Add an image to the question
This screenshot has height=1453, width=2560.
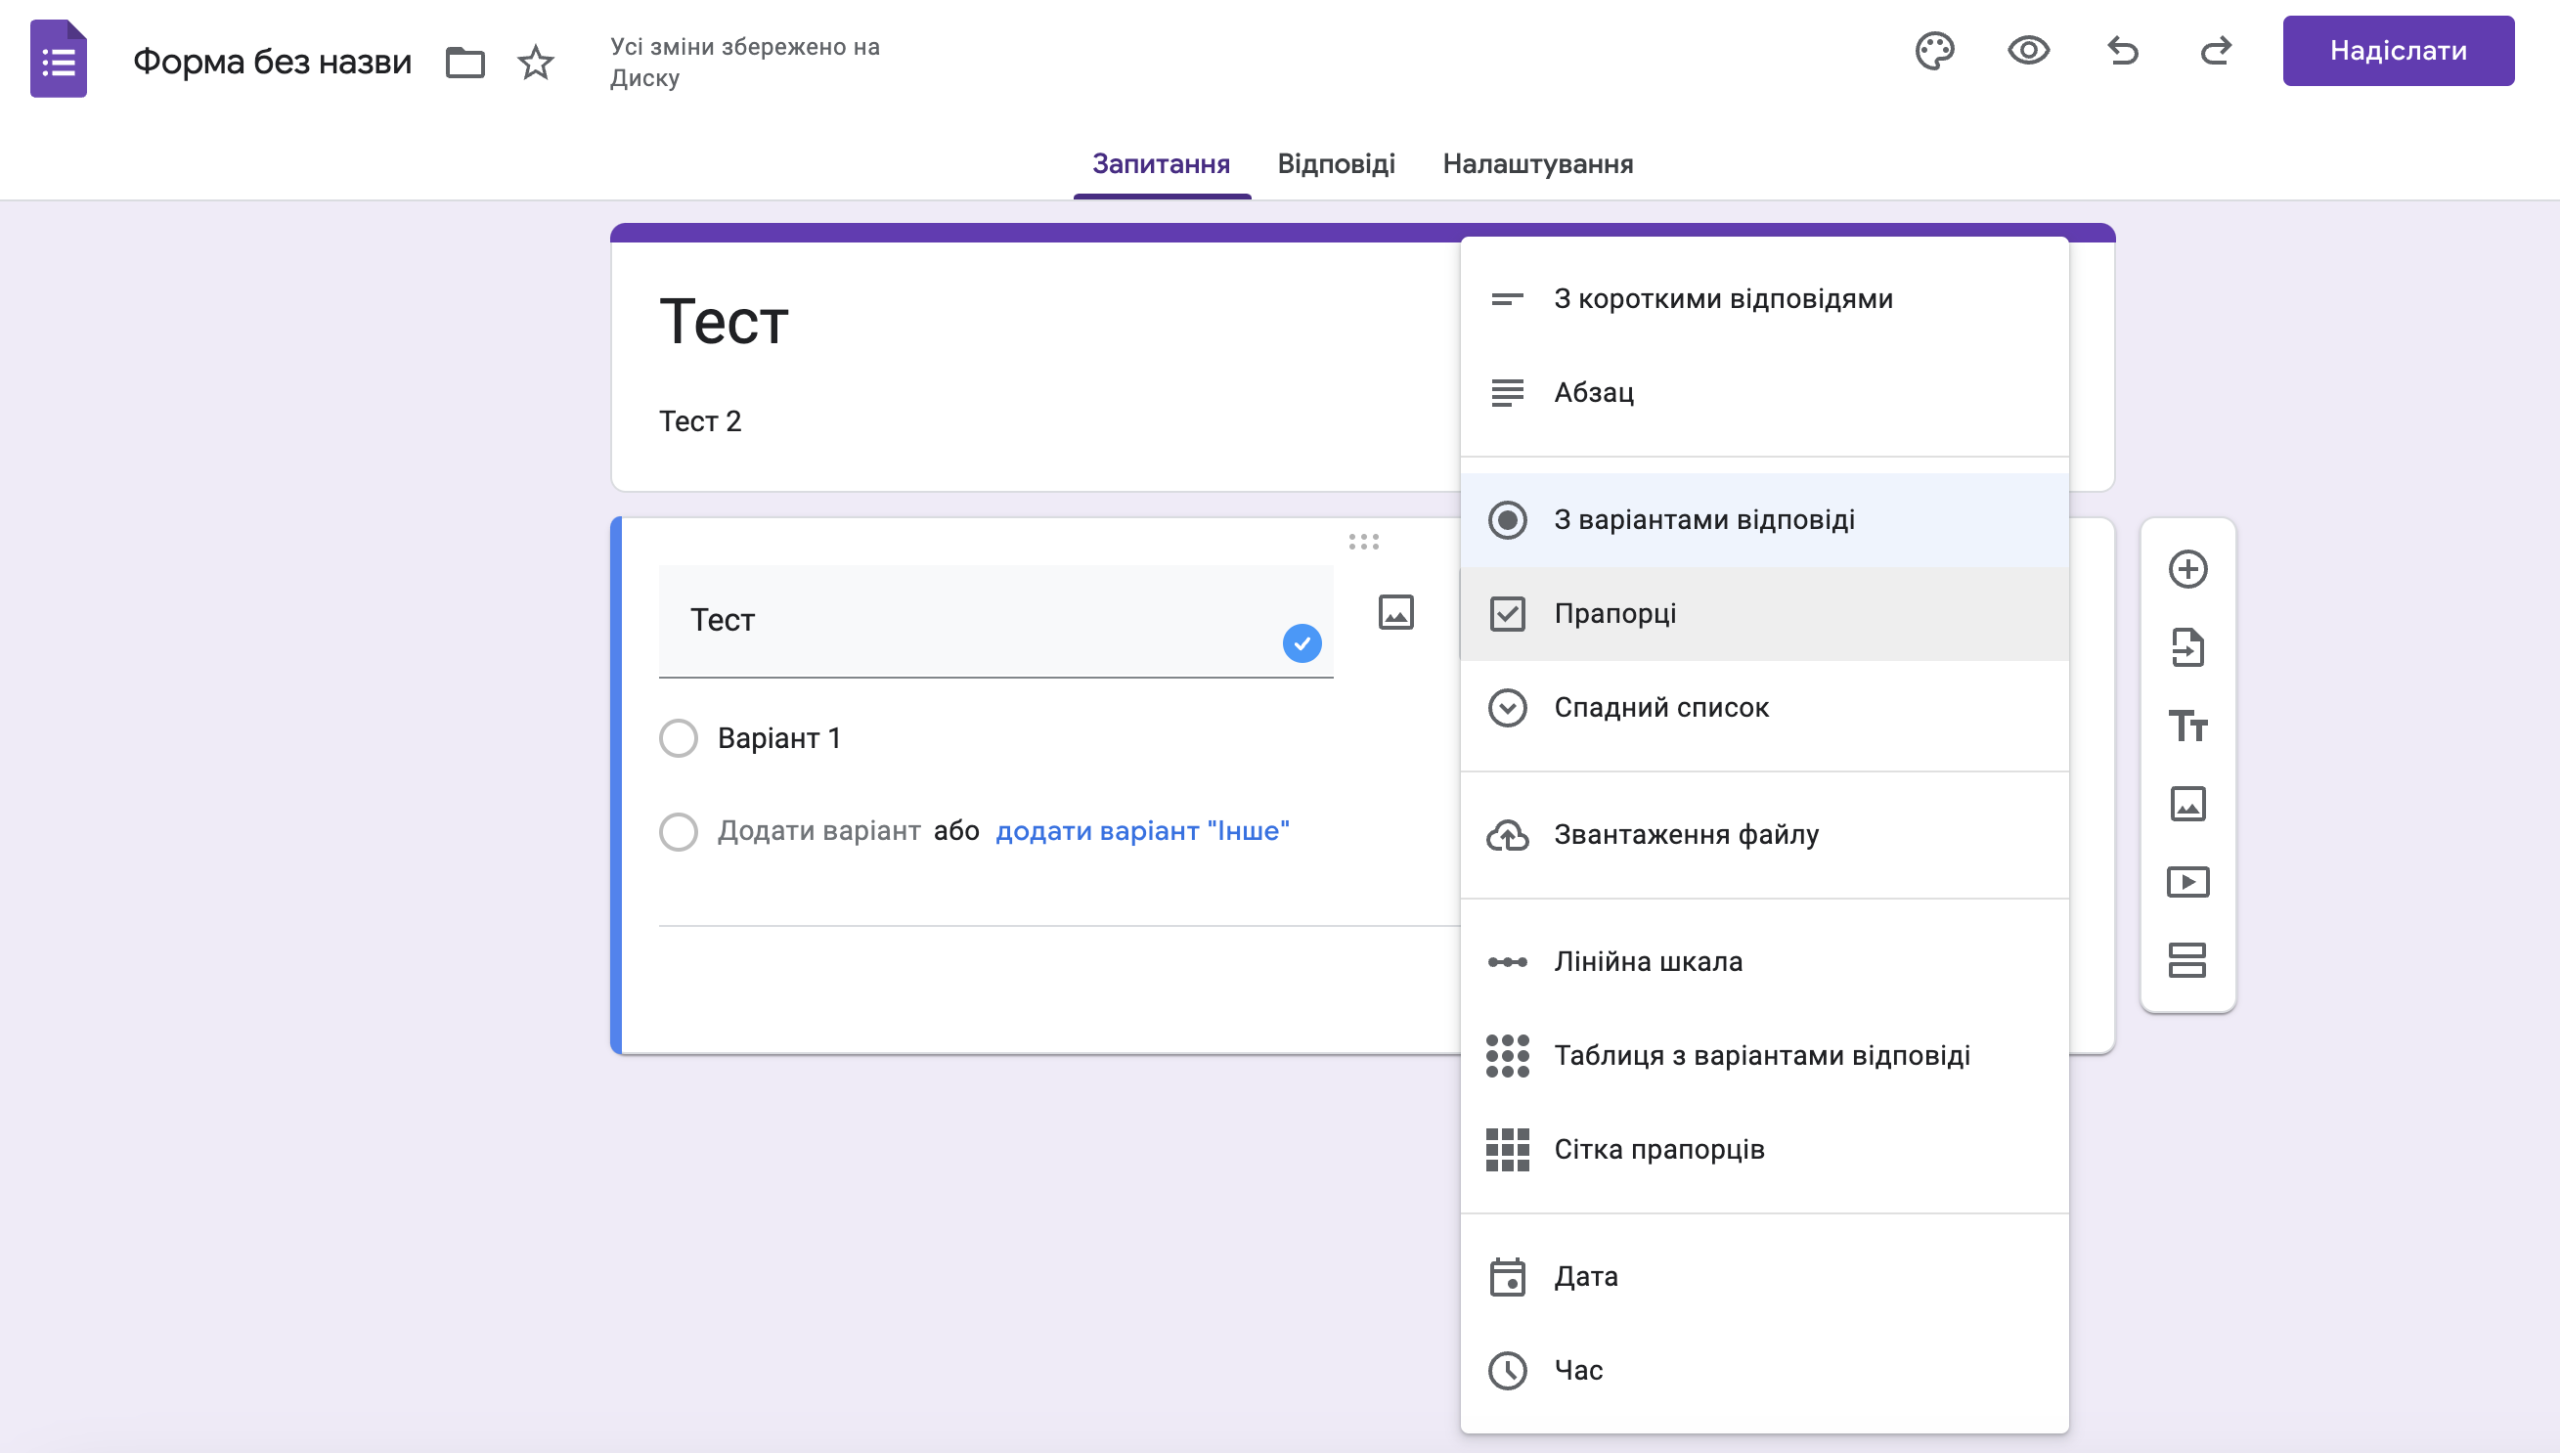tap(1396, 612)
